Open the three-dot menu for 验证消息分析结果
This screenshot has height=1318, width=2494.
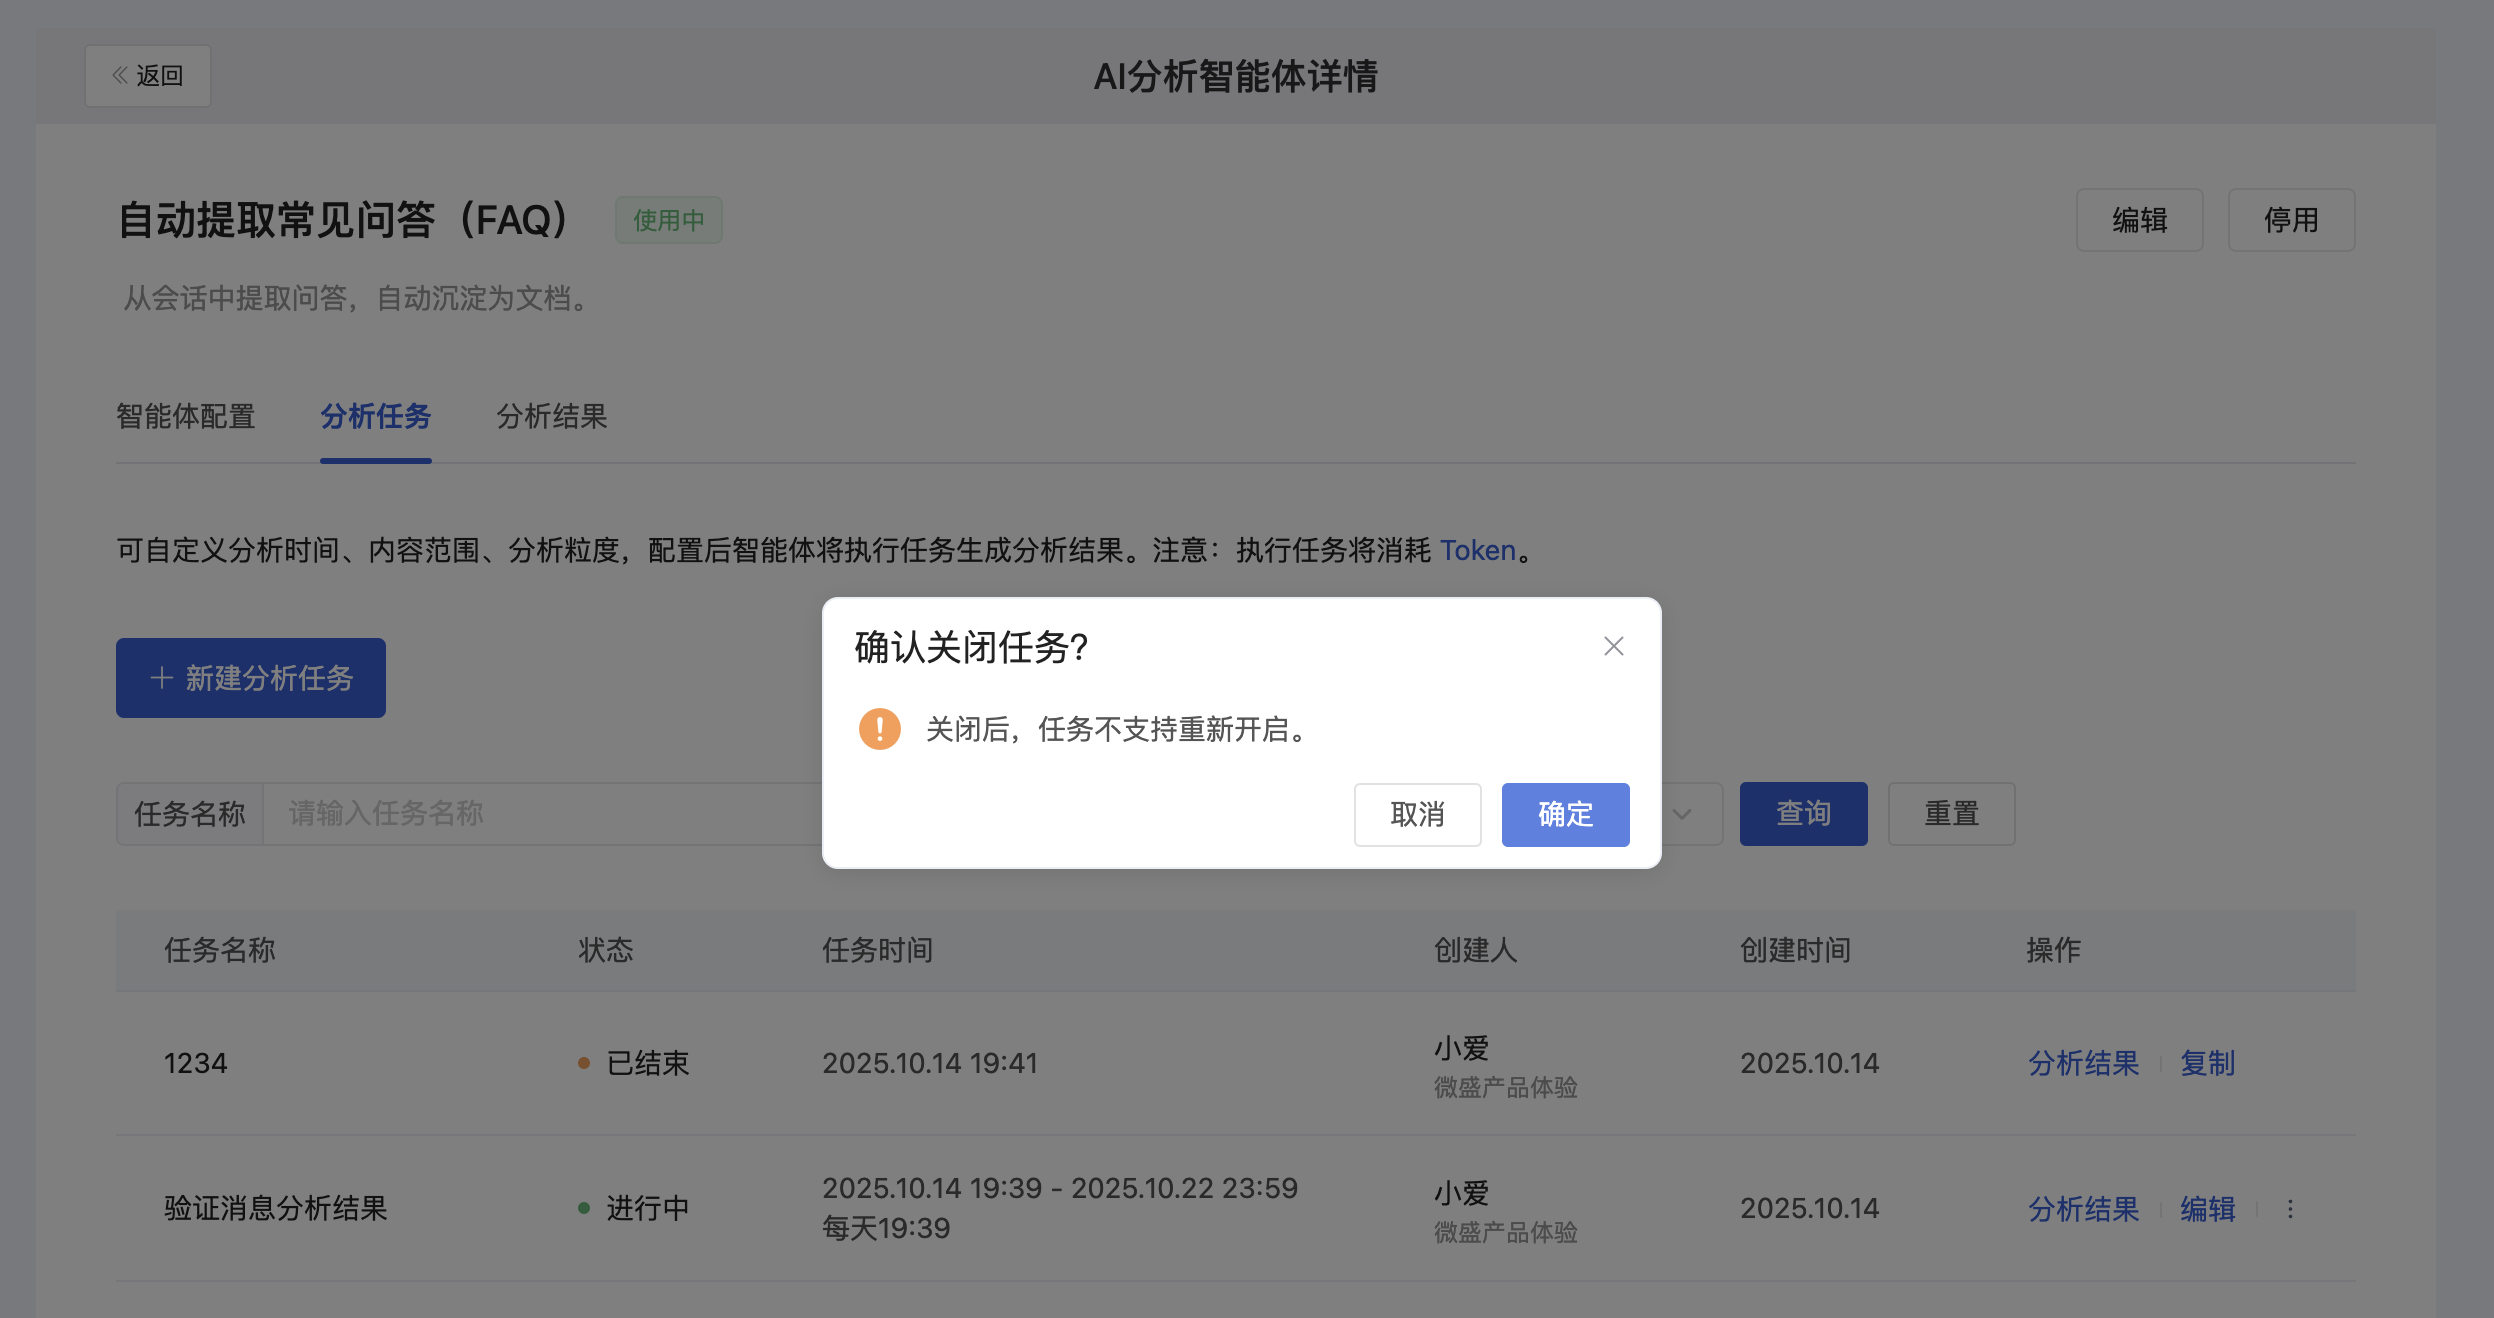(2290, 1209)
